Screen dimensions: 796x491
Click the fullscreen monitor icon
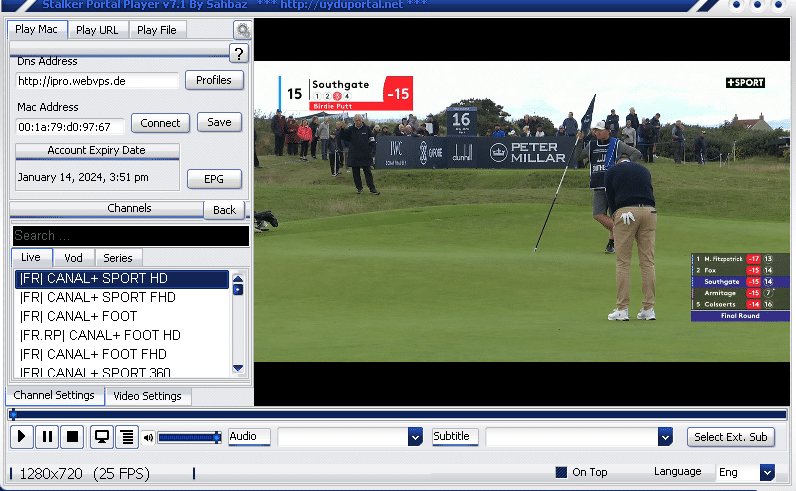(x=101, y=437)
